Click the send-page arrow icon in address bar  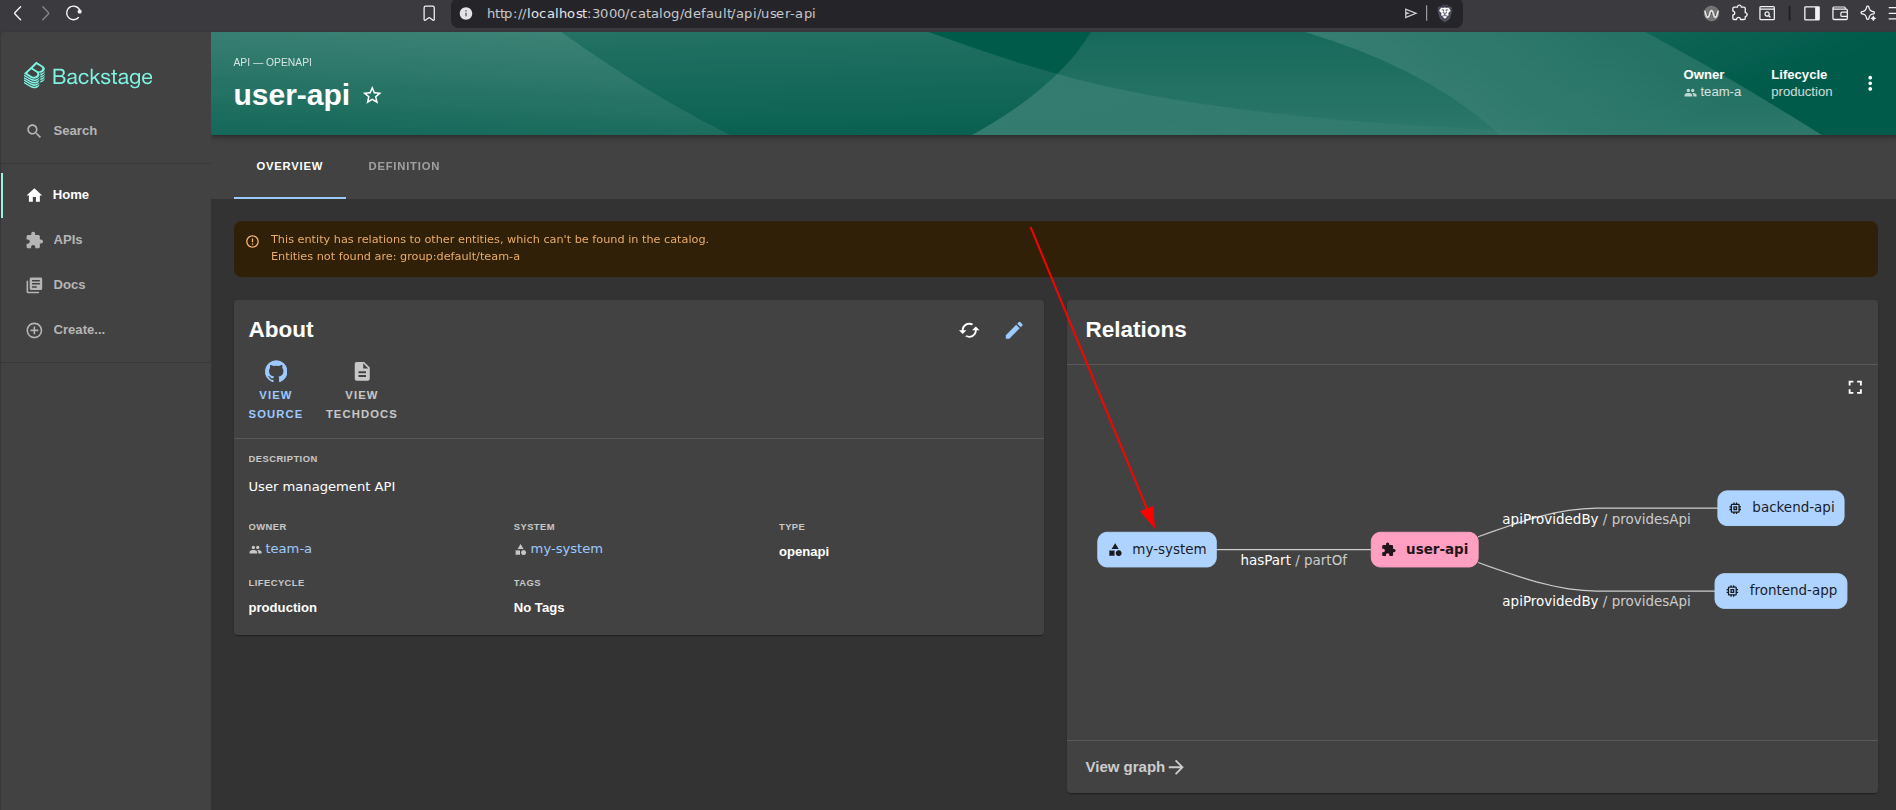pyautogui.click(x=1410, y=13)
